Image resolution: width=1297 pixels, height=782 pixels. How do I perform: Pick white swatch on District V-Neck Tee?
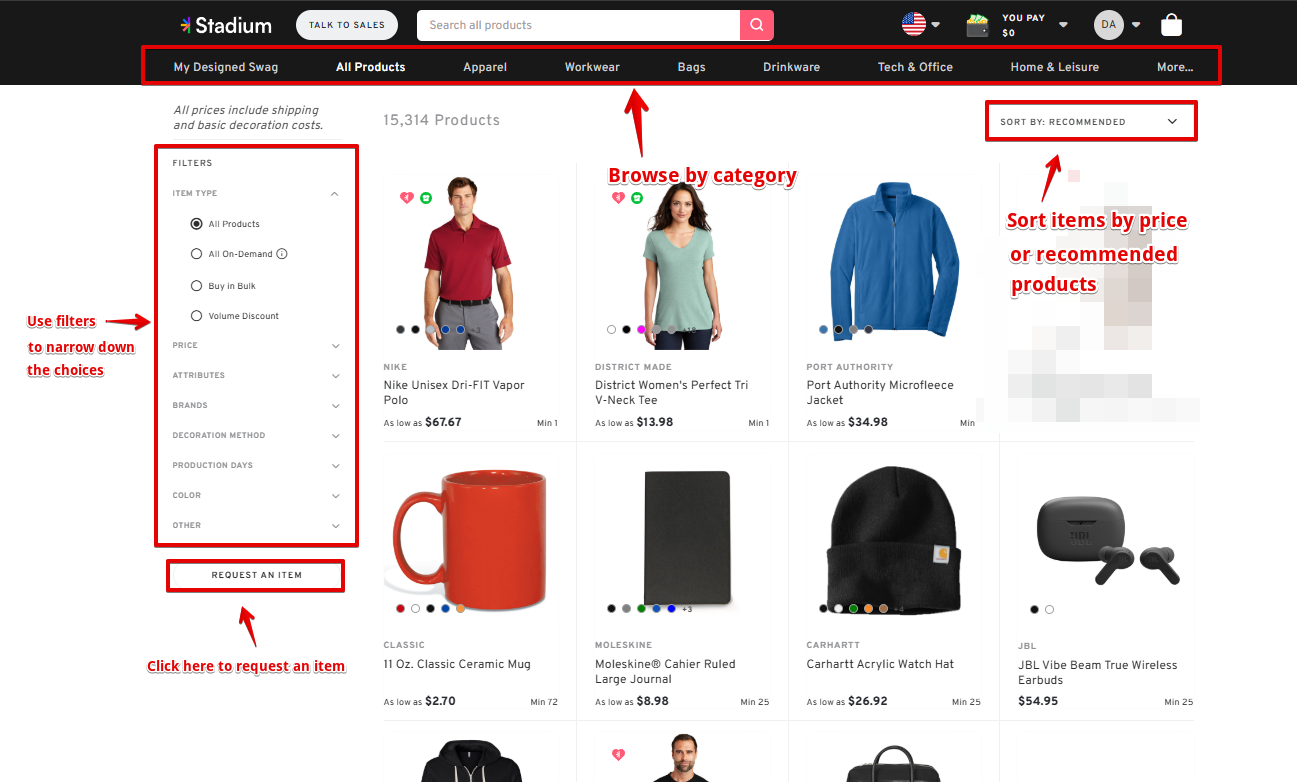[612, 329]
